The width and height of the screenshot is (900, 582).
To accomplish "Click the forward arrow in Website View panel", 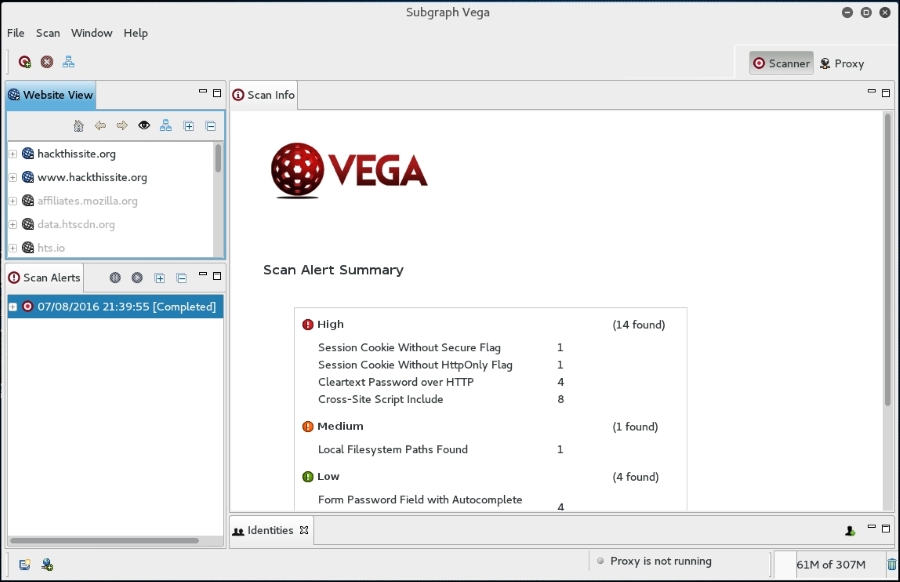I will click(121, 126).
